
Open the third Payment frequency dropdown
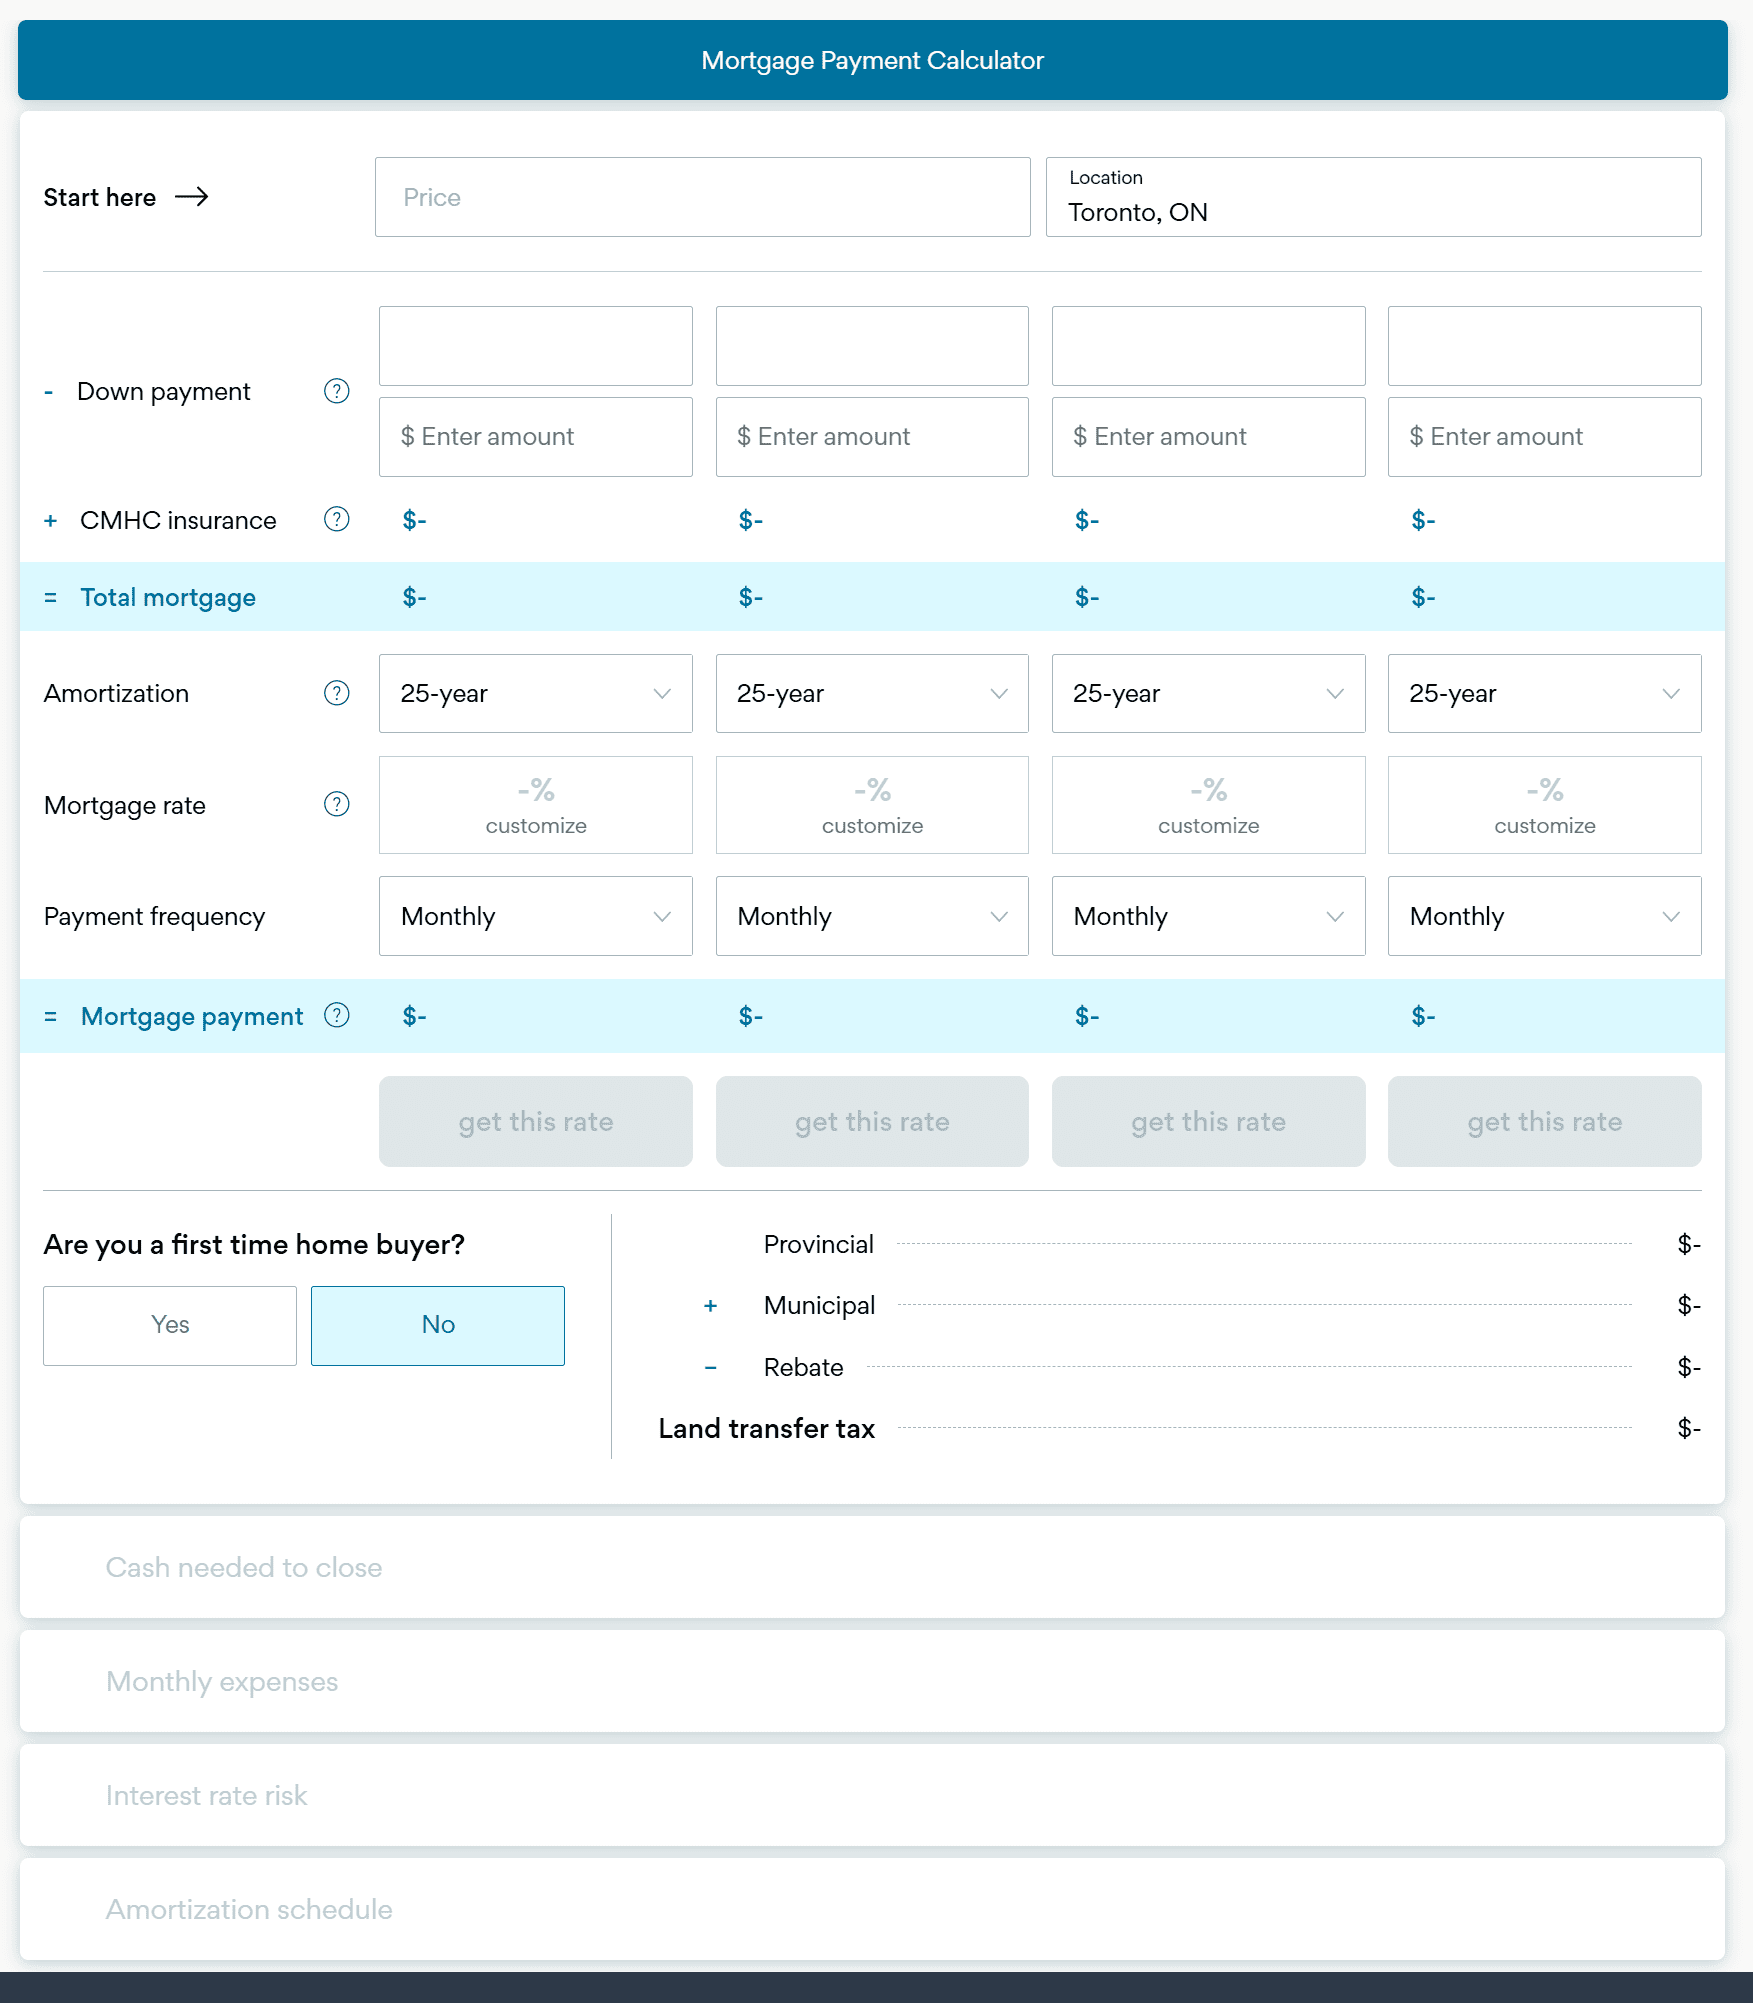point(1208,916)
